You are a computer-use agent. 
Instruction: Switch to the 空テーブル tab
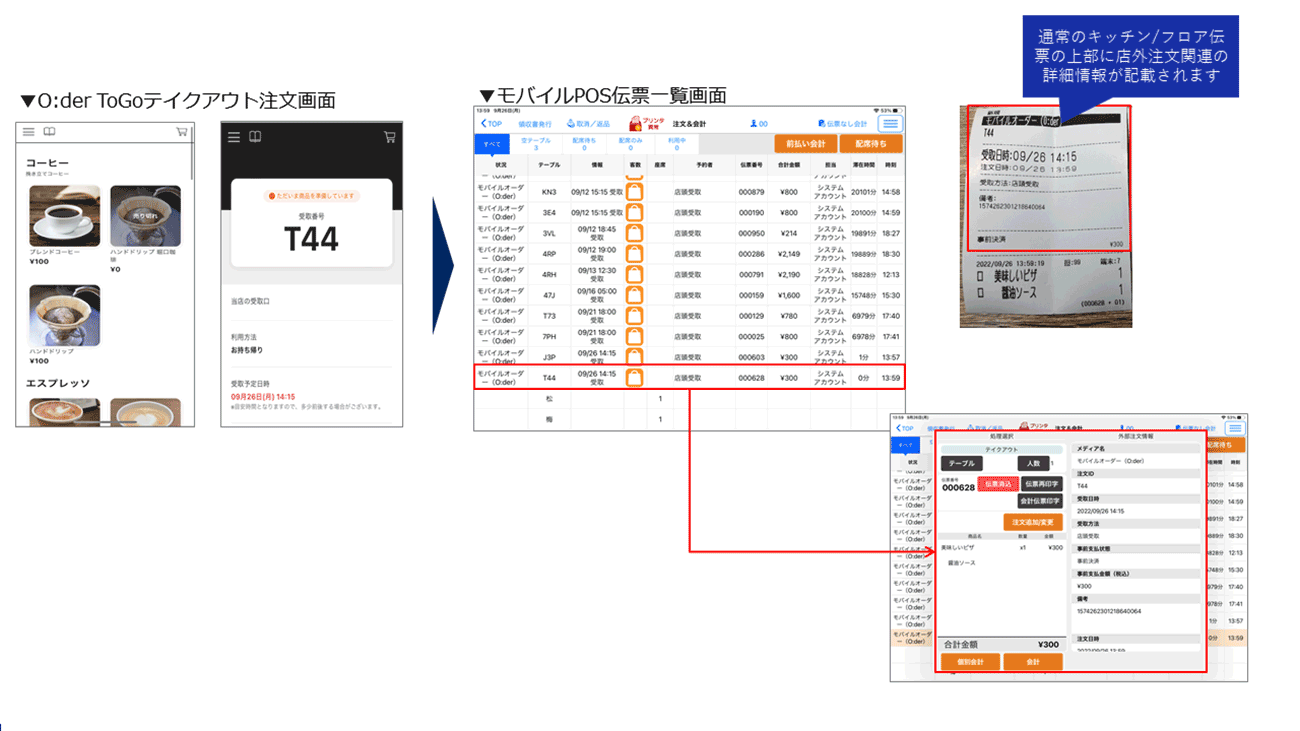tap(536, 145)
